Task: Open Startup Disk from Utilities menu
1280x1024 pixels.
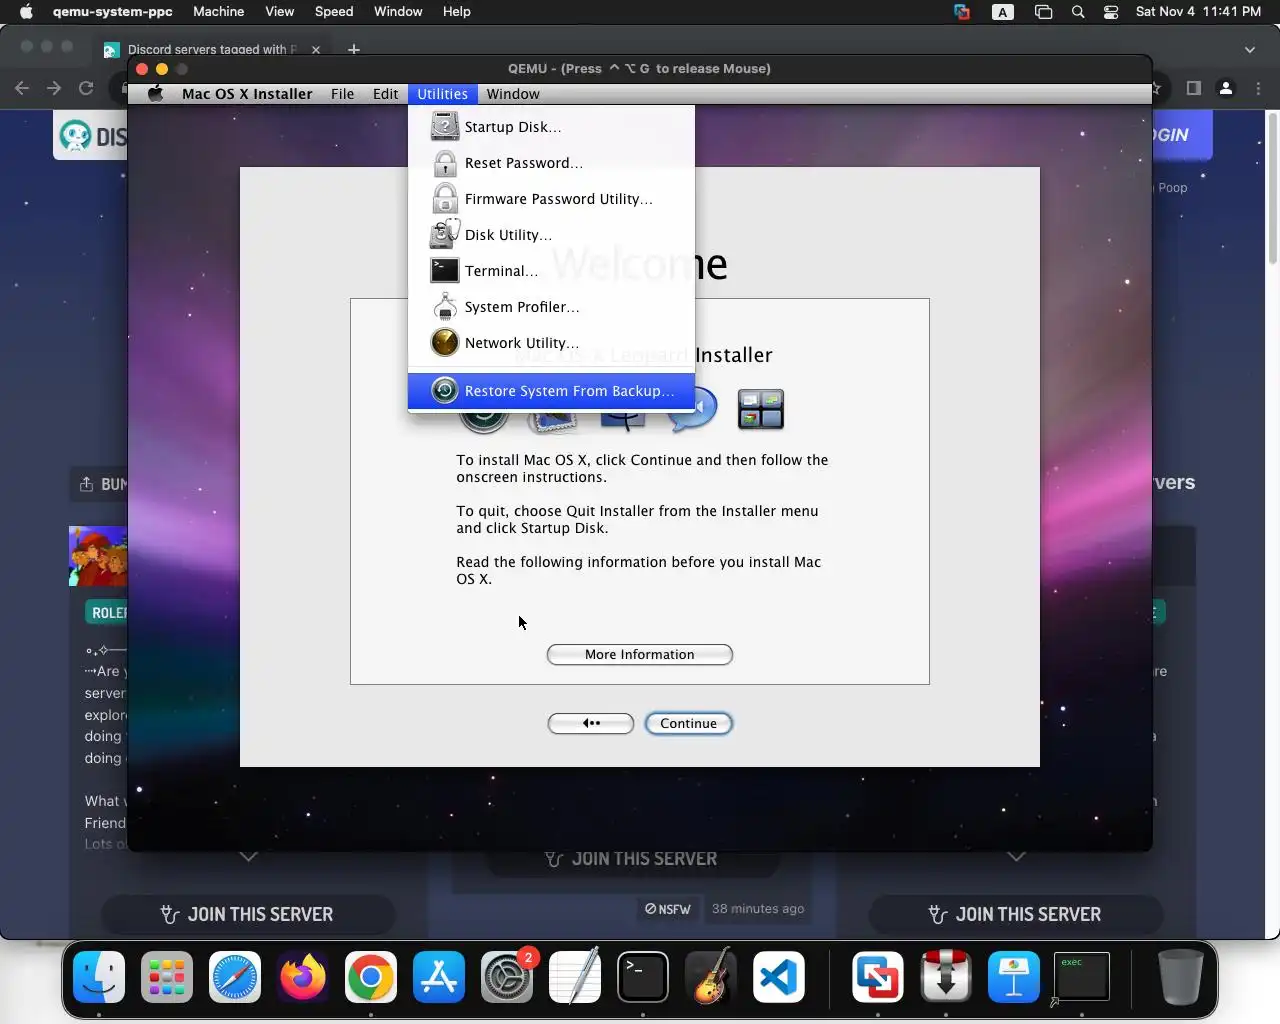Action: pos(551,127)
